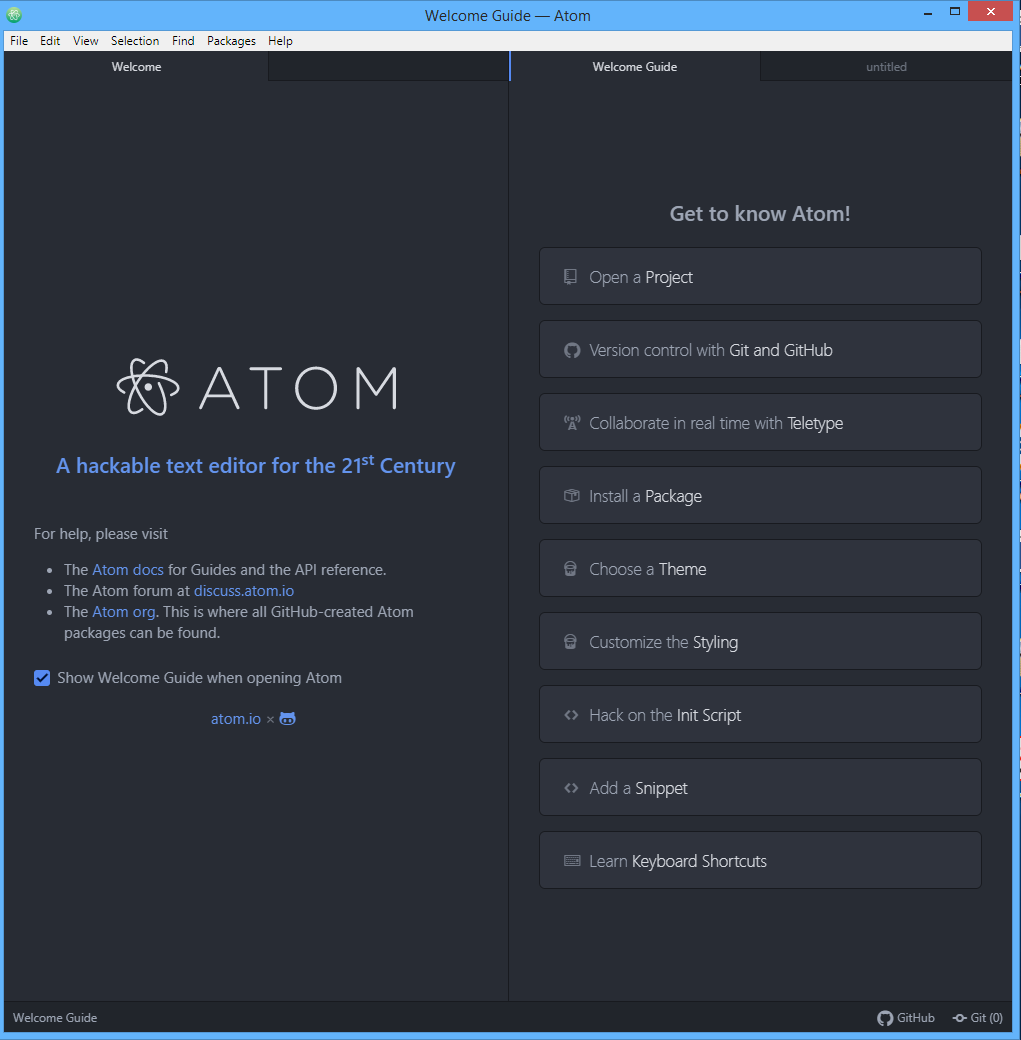The image size is (1021, 1040).
Task: Click the octocat icon next to atom.io link
Action: pyautogui.click(x=286, y=718)
